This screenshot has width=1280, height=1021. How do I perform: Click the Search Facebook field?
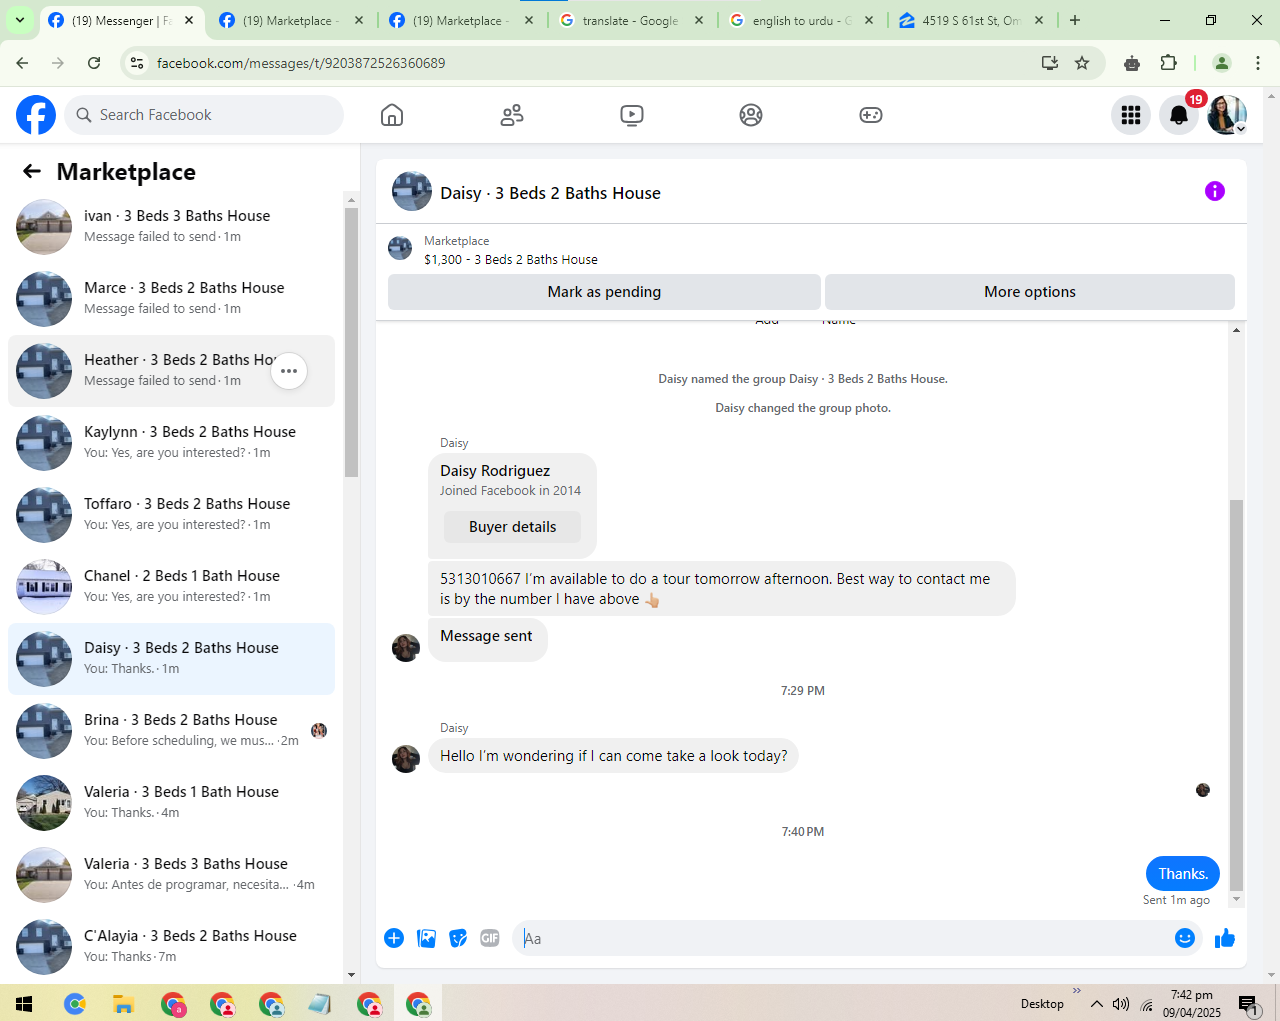(x=204, y=115)
